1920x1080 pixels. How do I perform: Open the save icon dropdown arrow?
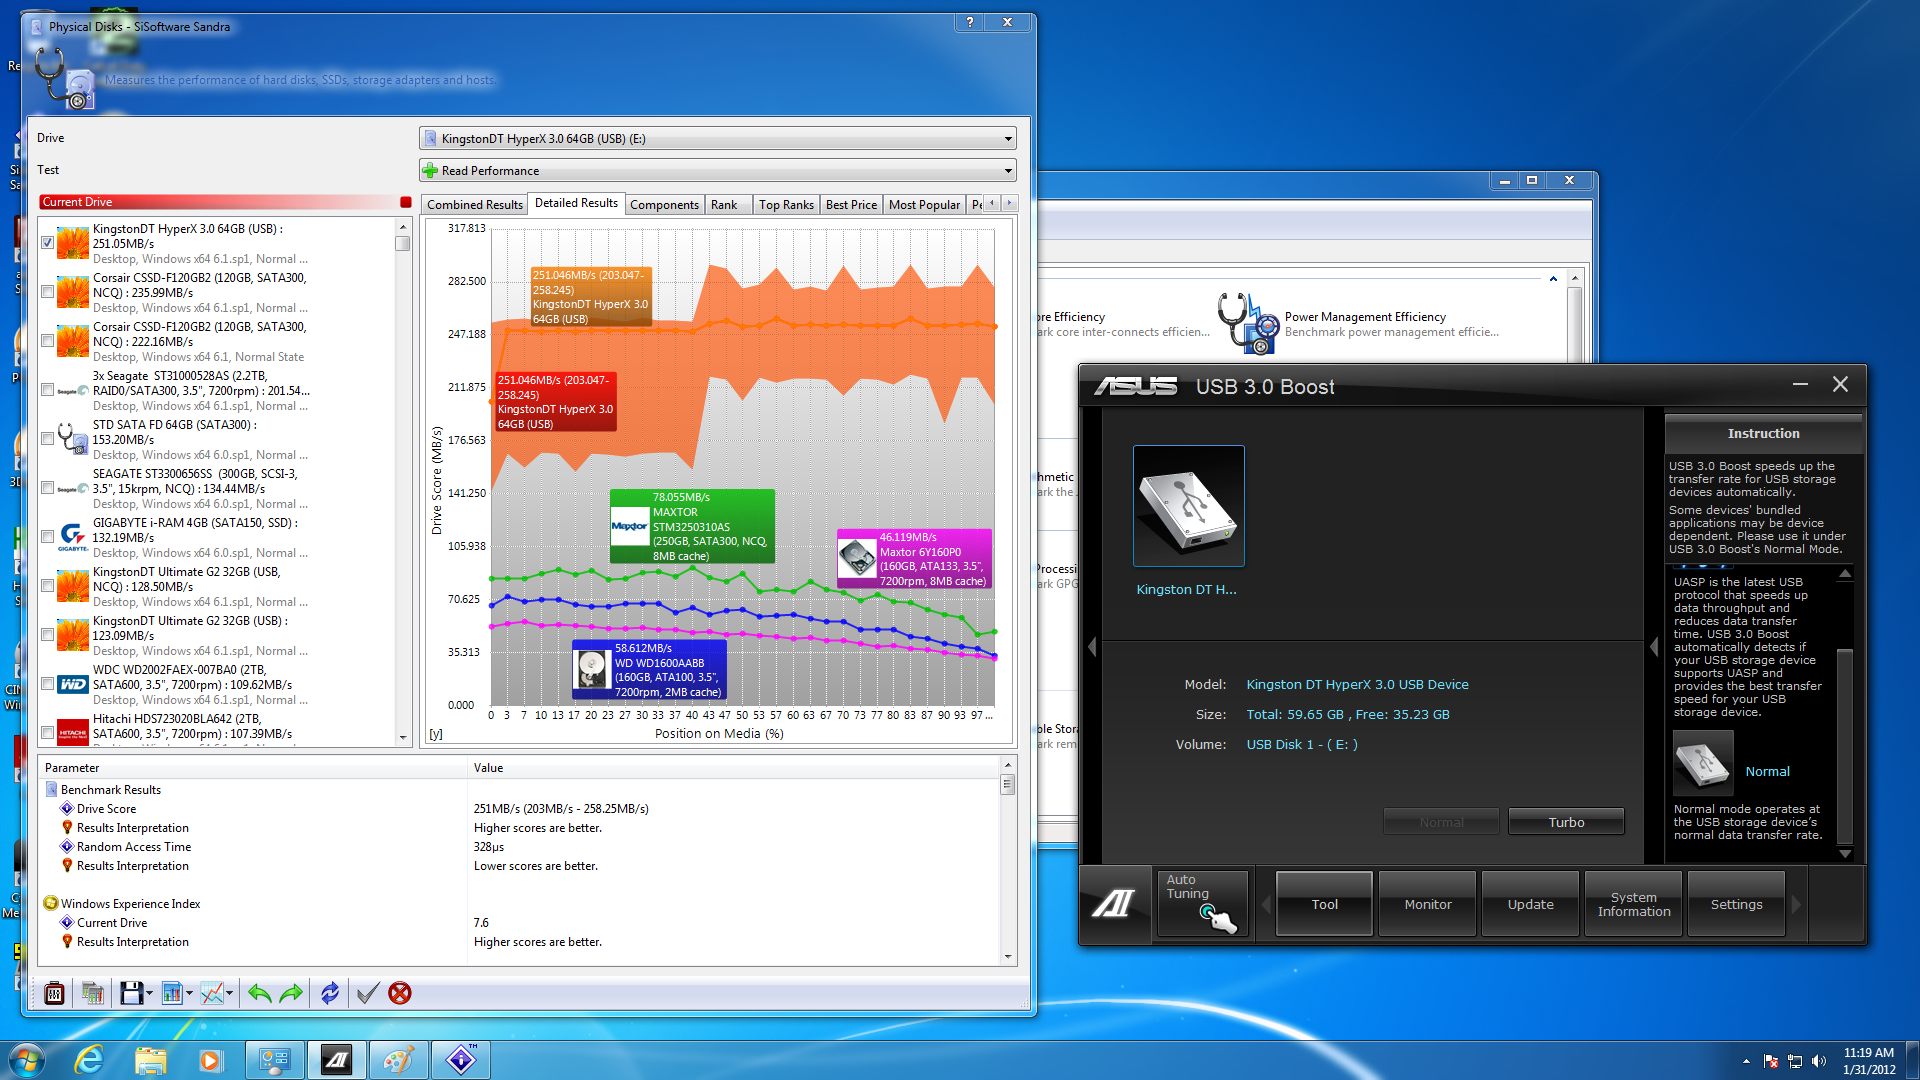click(150, 993)
